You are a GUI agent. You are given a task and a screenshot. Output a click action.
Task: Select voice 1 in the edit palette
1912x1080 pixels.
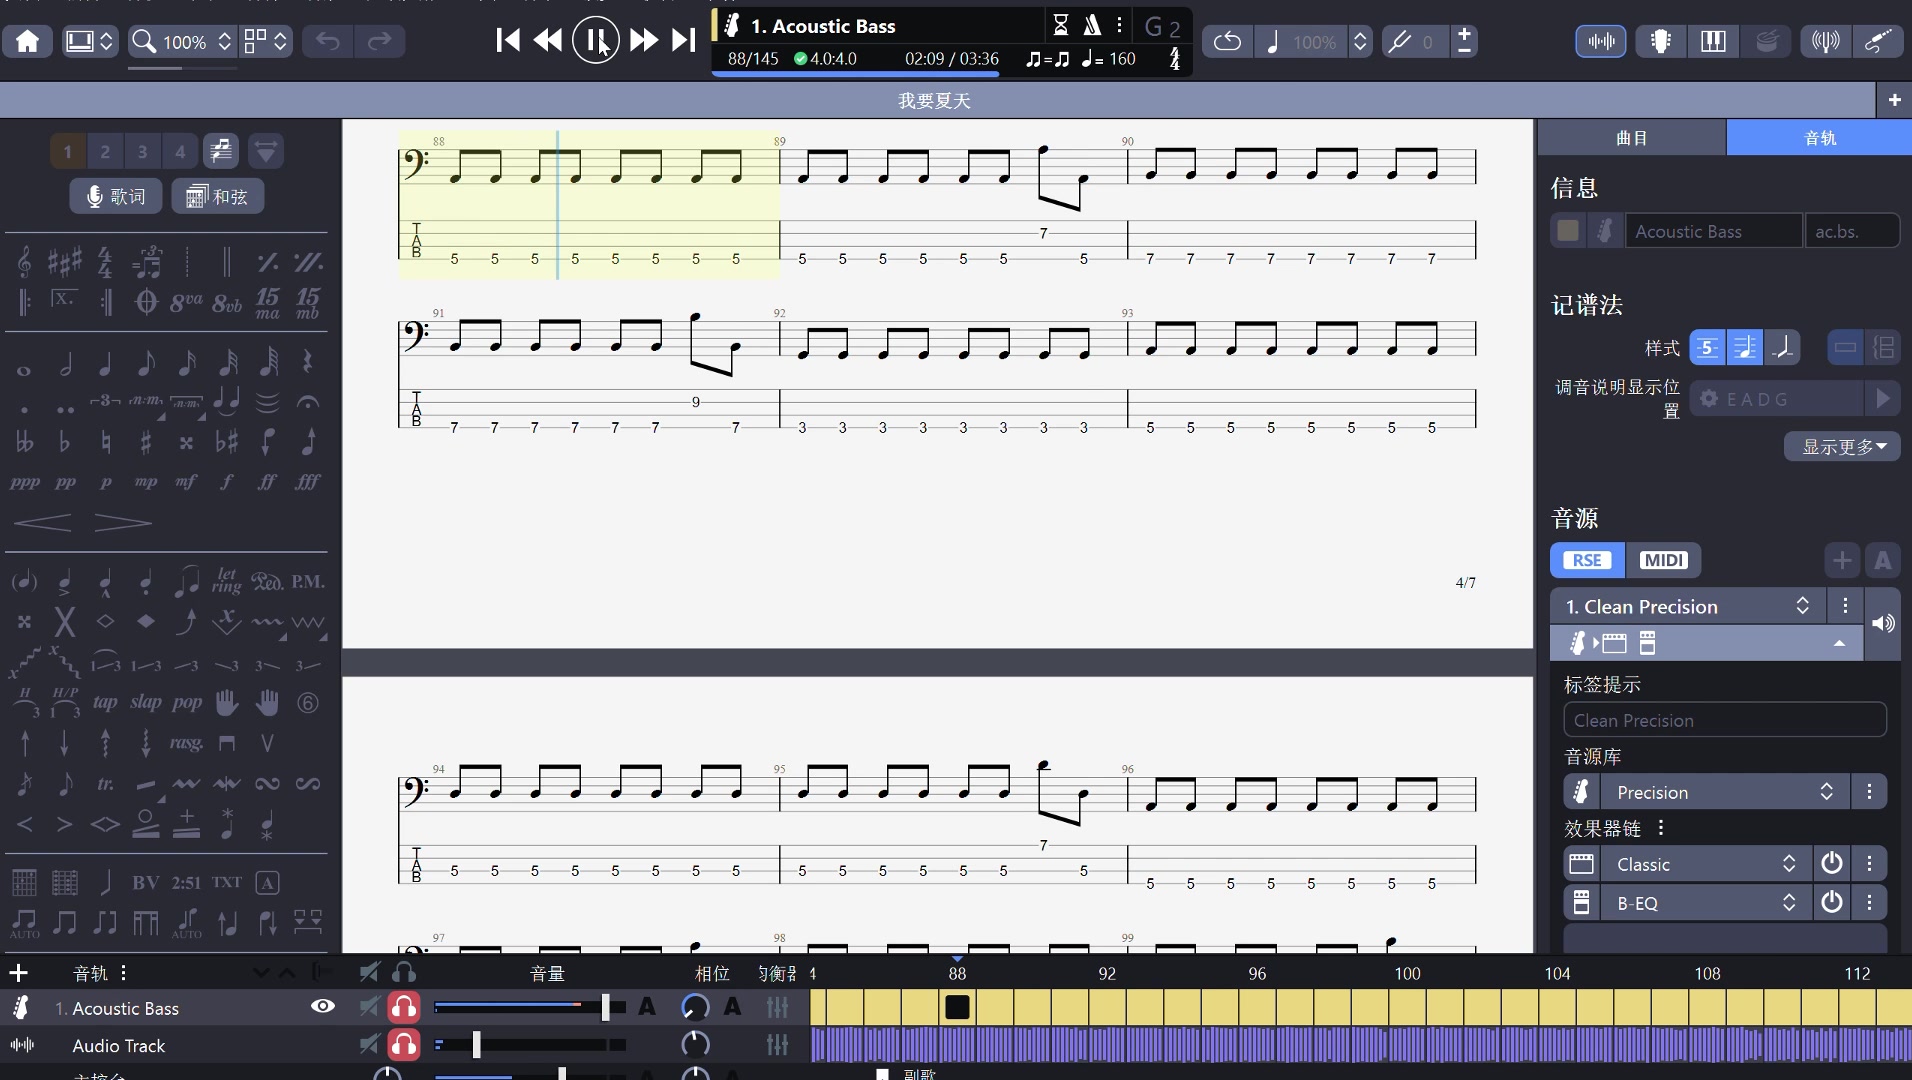(68, 151)
